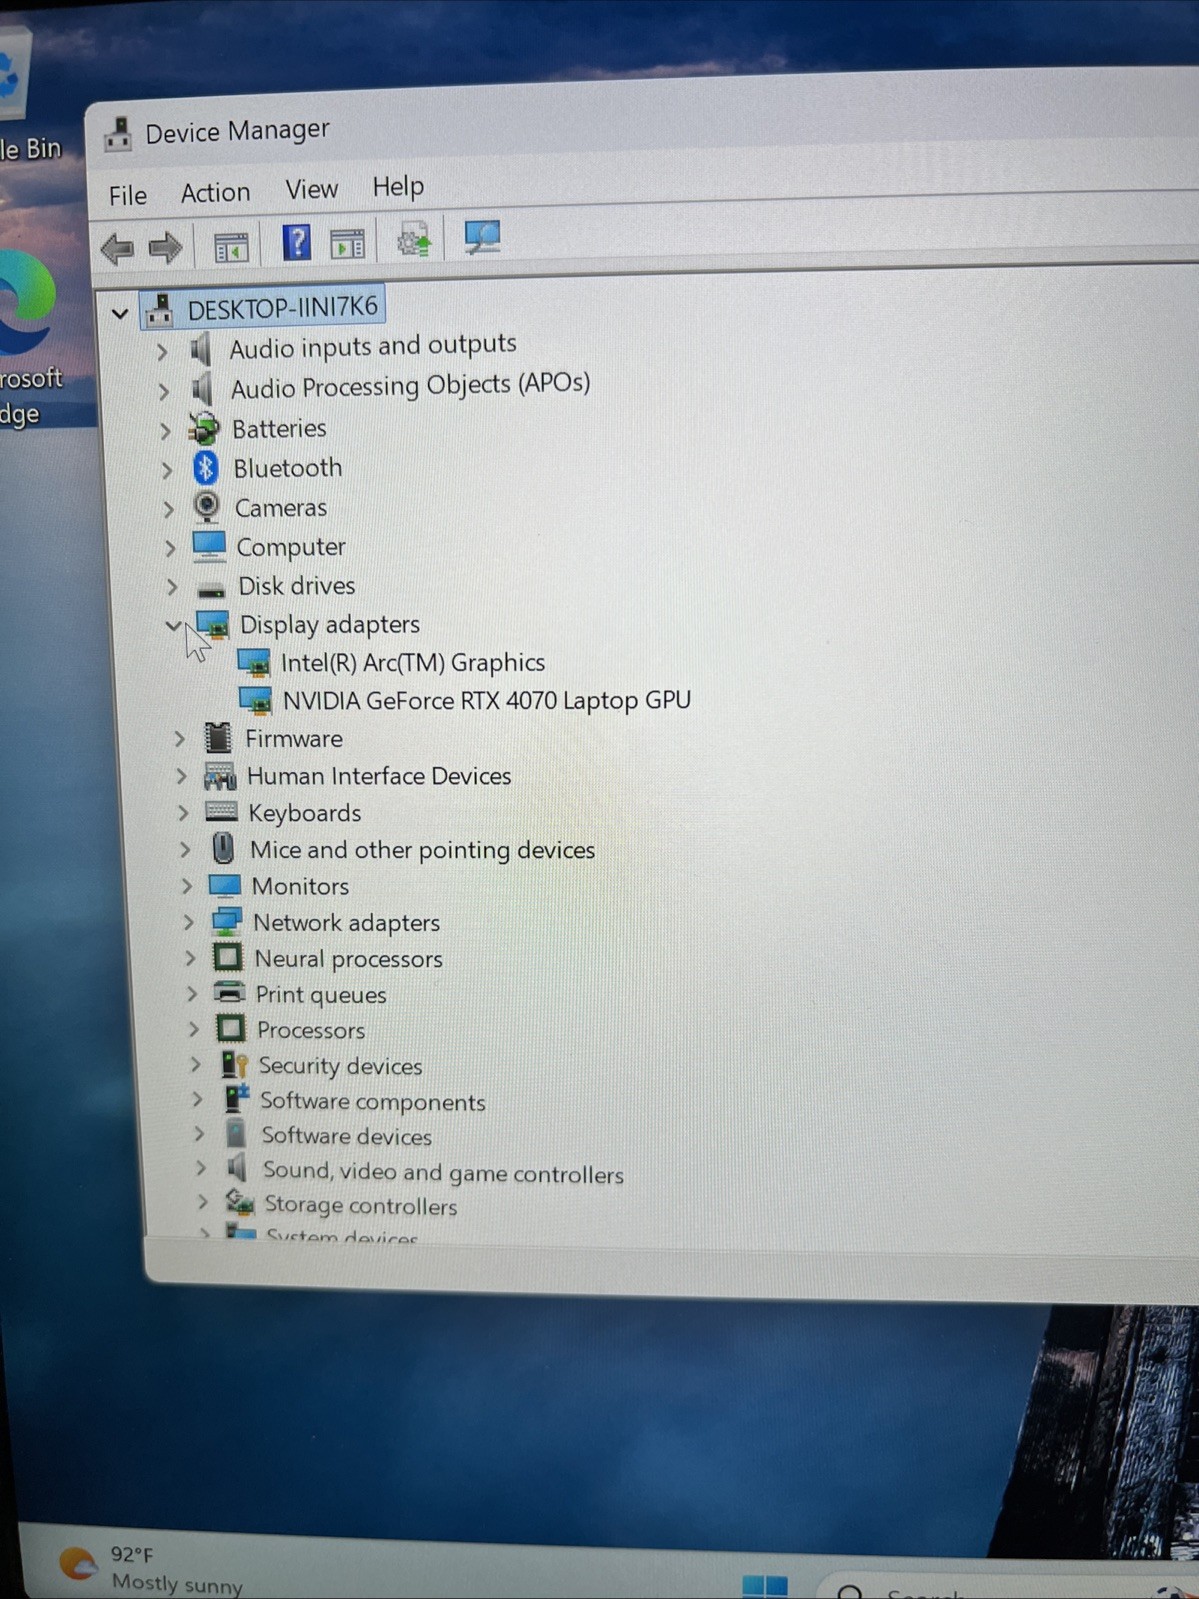Select the Cameras label
Viewport: 1199px width, 1599px height.
pyautogui.click(x=281, y=507)
